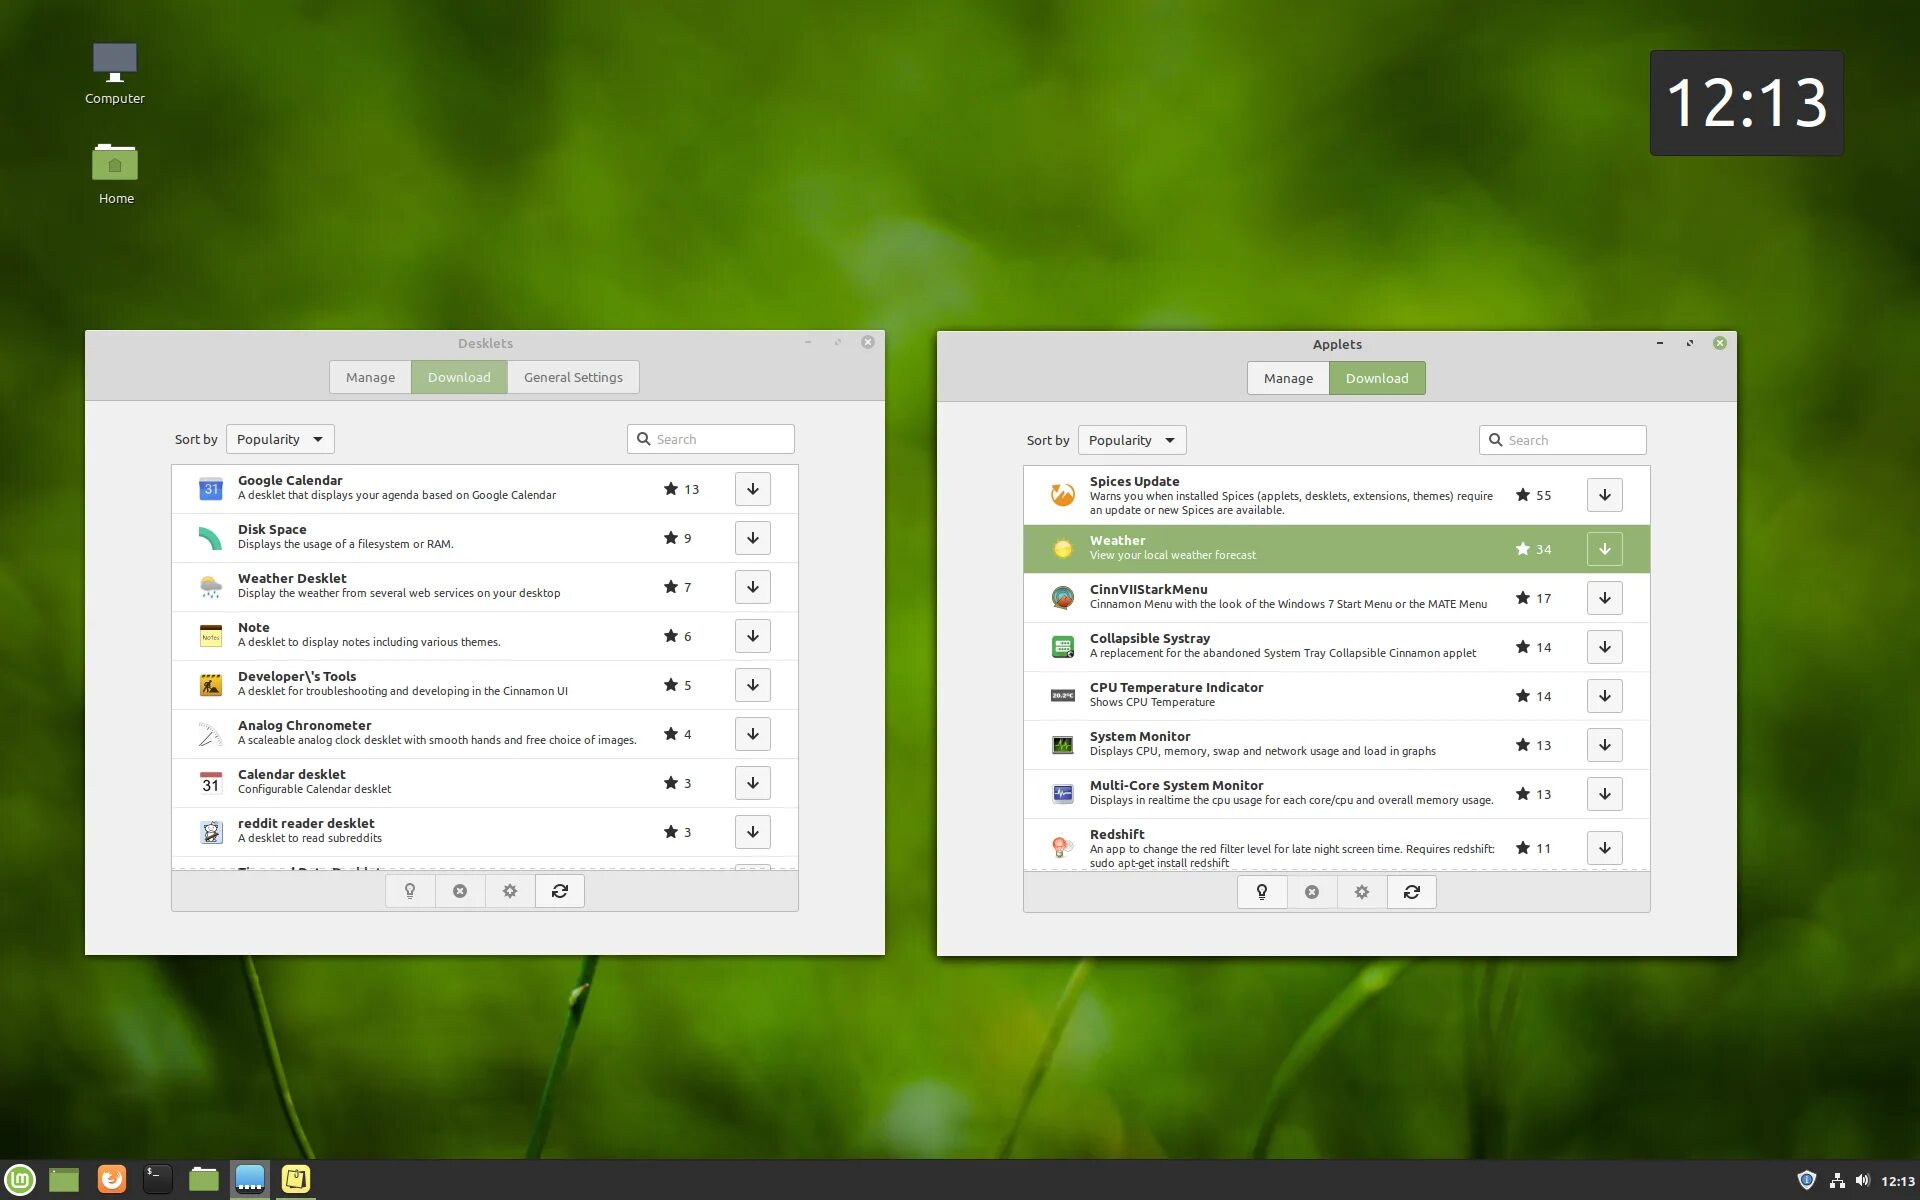Image resolution: width=1920 pixels, height=1200 pixels.
Task: Click the refresh icon in Applets window
Action: pyautogui.click(x=1411, y=892)
